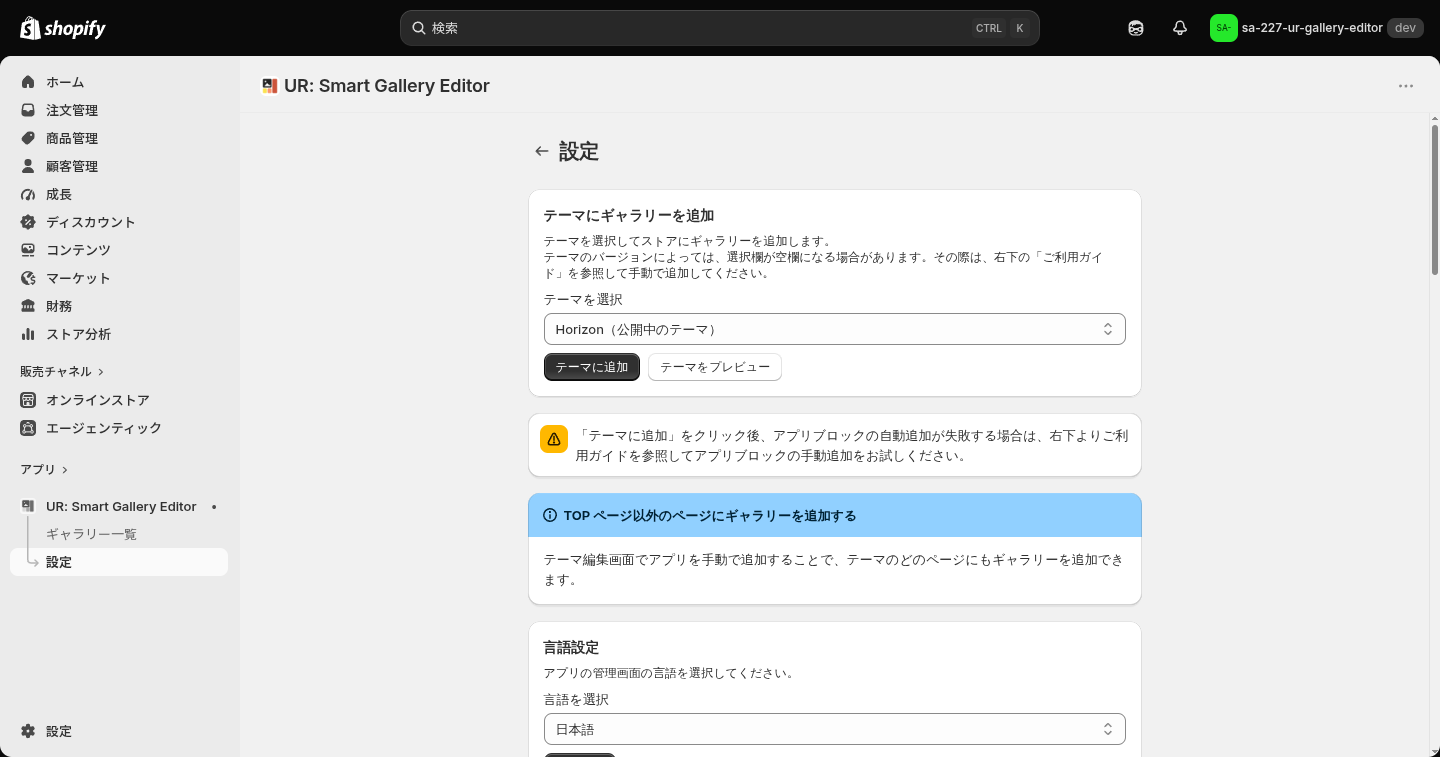Screen dimensions: 1440x757
Task: Click UR: Smart Gallery Editor sidebar app icon
Action: [x=28, y=507]
